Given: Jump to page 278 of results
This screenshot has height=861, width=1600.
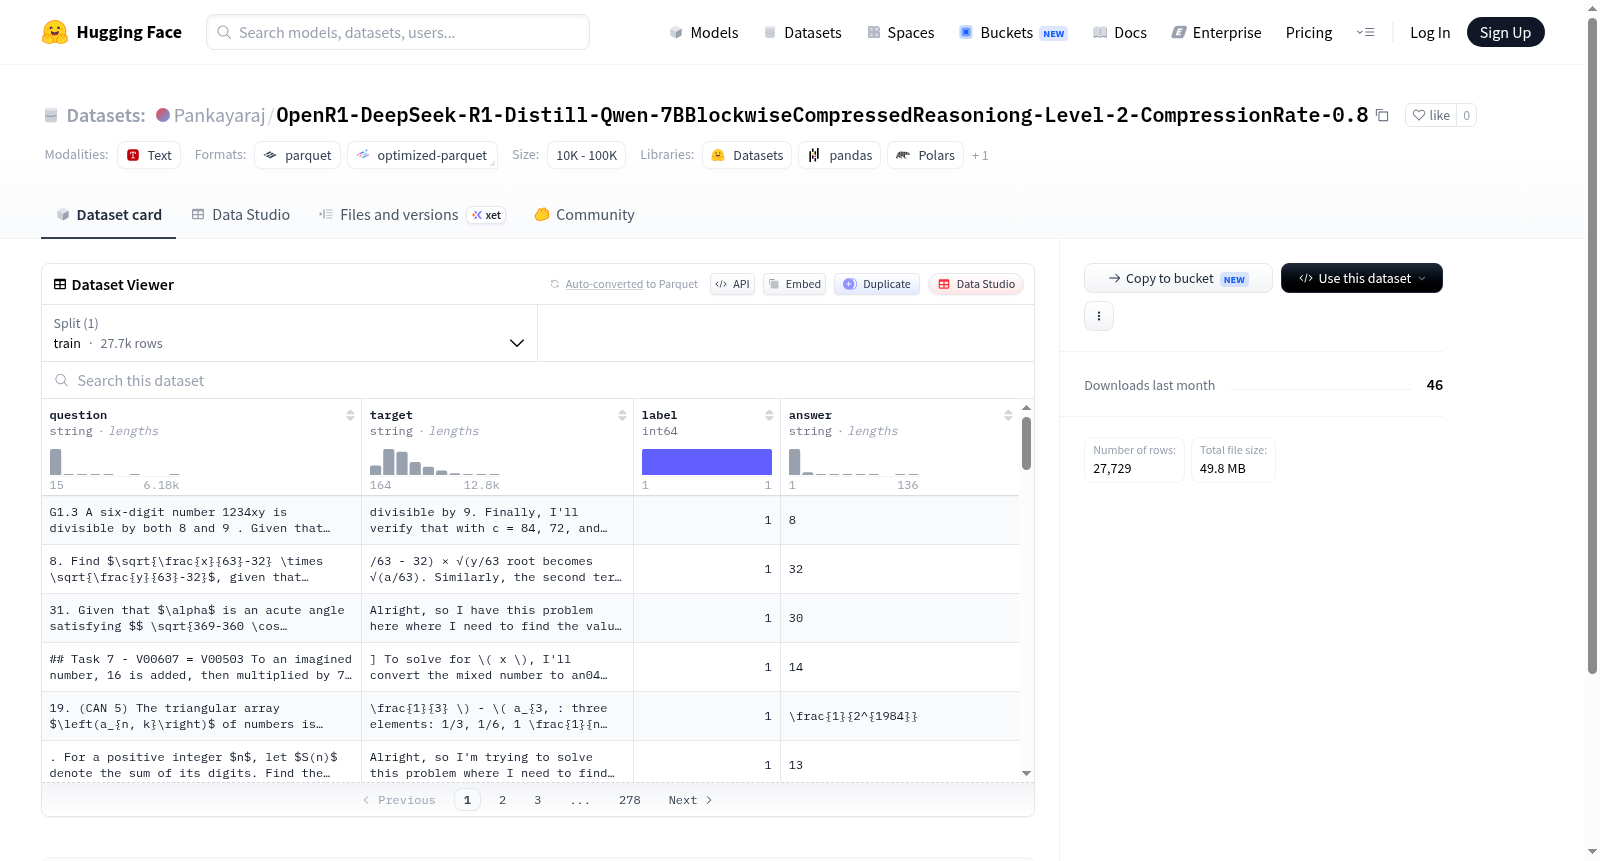Looking at the screenshot, I should 629,800.
